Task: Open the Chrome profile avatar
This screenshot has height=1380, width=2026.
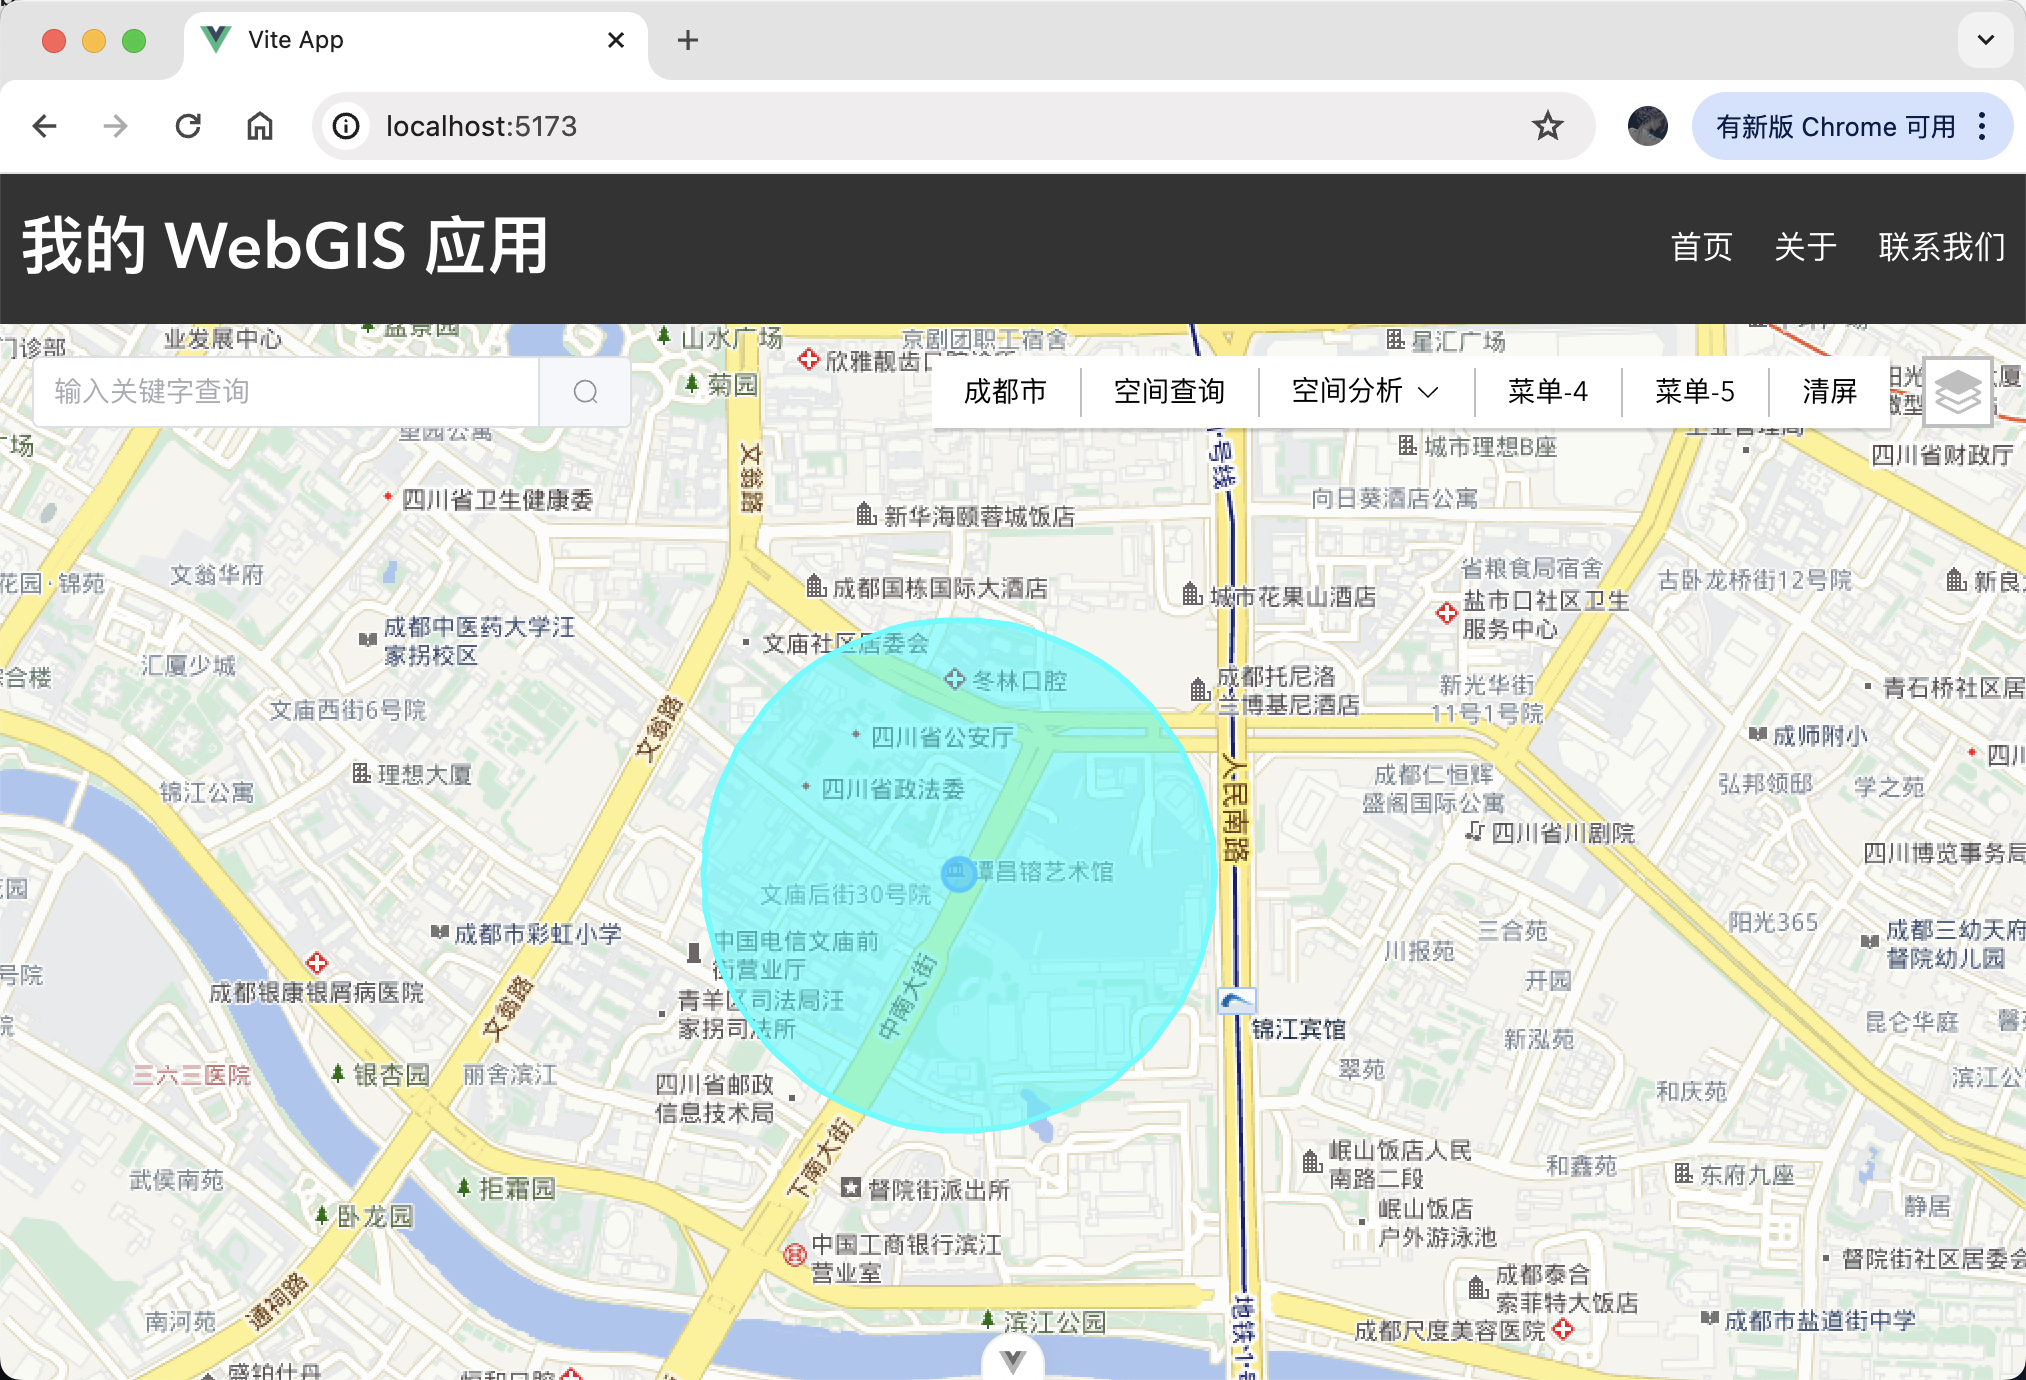Action: (1647, 126)
